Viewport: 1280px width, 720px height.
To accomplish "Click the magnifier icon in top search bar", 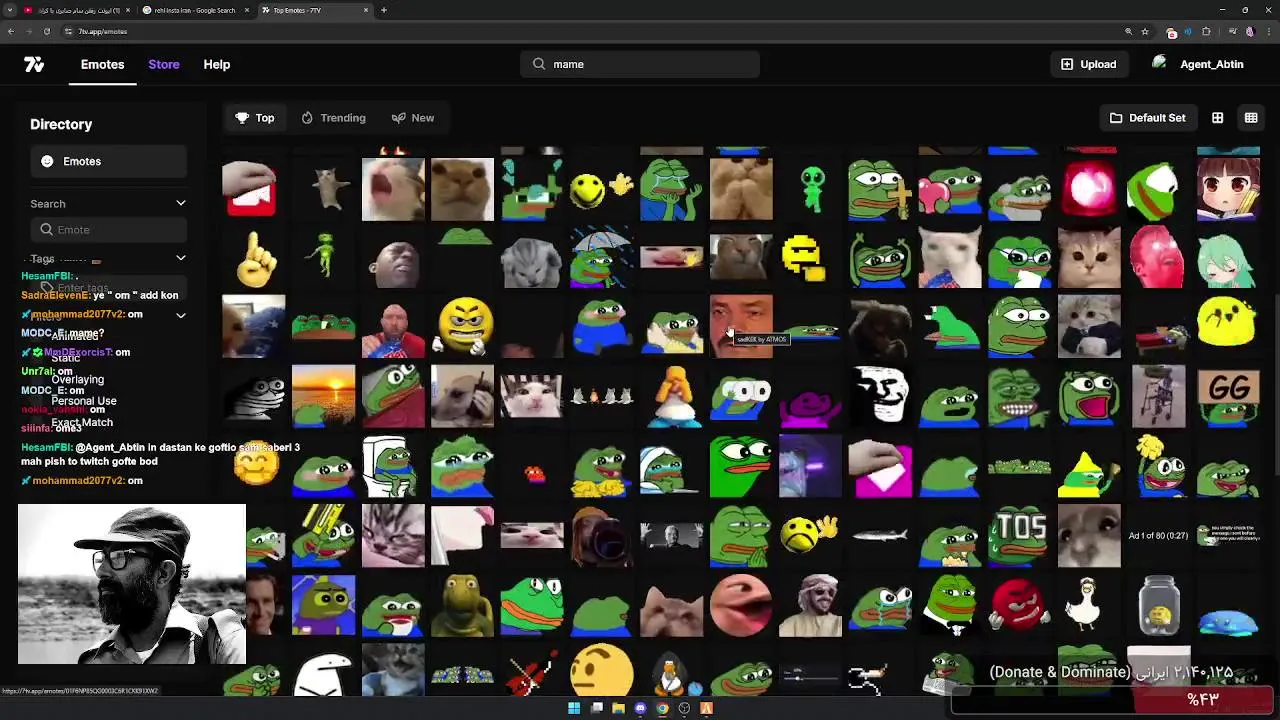I will tap(539, 64).
